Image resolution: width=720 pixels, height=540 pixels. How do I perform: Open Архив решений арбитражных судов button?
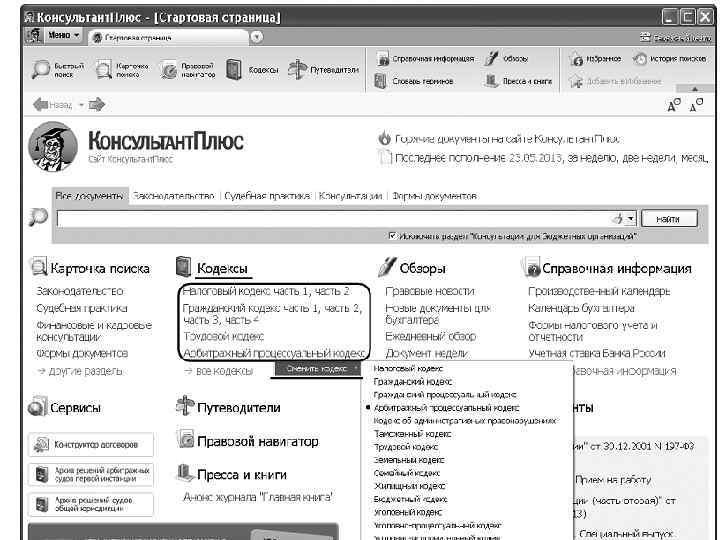[x=90, y=474]
